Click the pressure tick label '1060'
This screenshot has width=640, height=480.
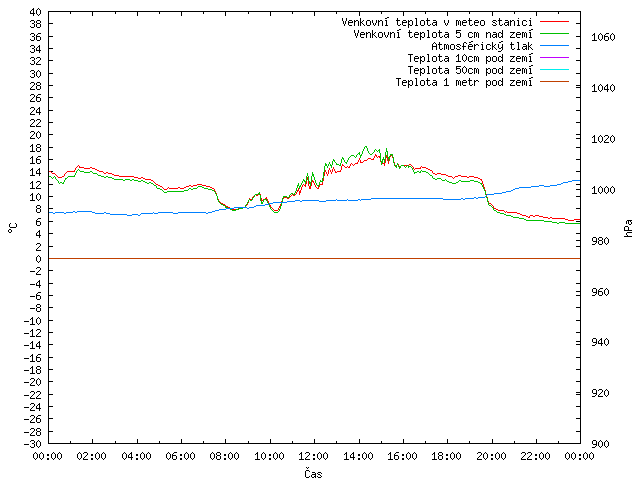[x=603, y=37]
